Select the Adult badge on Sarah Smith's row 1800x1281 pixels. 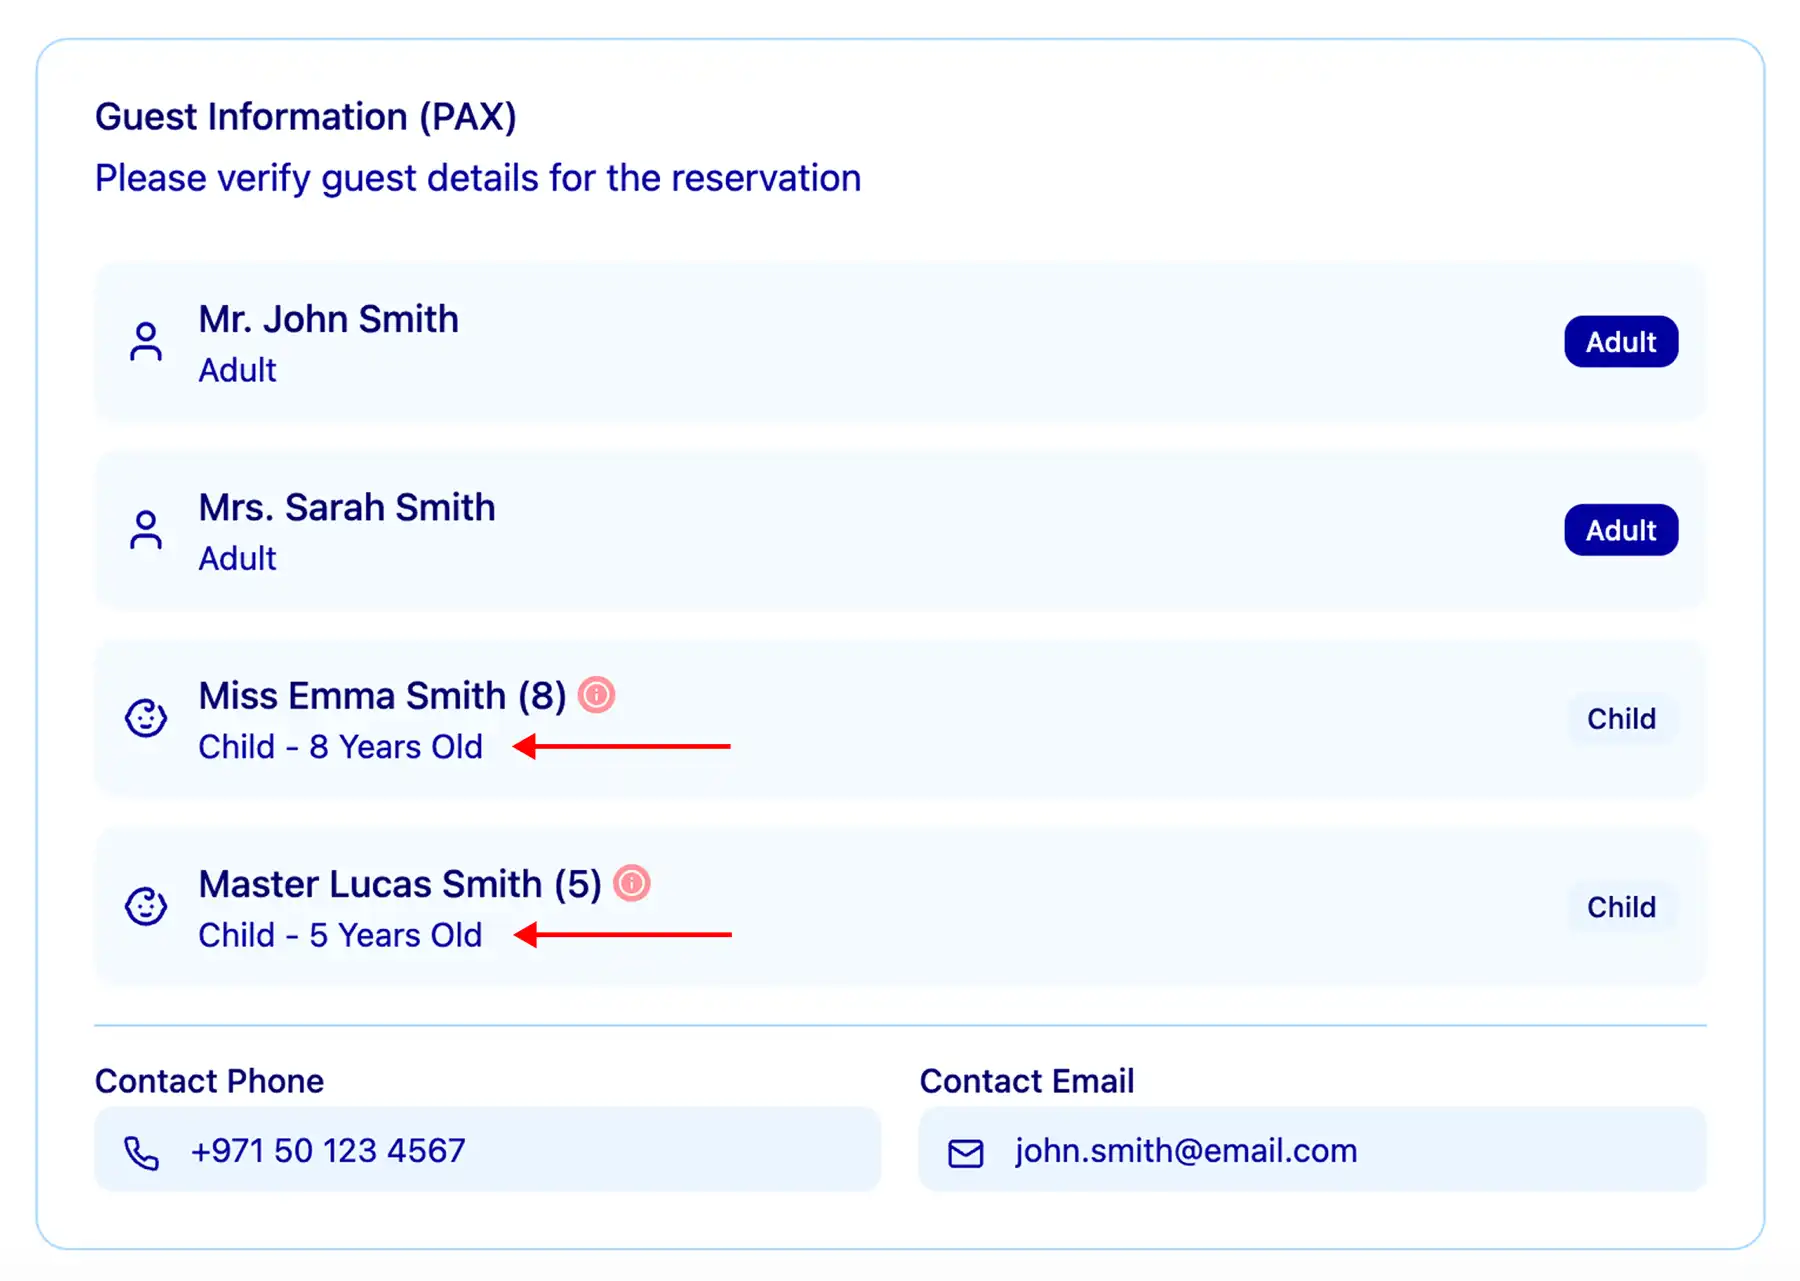[x=1621, y=530]
